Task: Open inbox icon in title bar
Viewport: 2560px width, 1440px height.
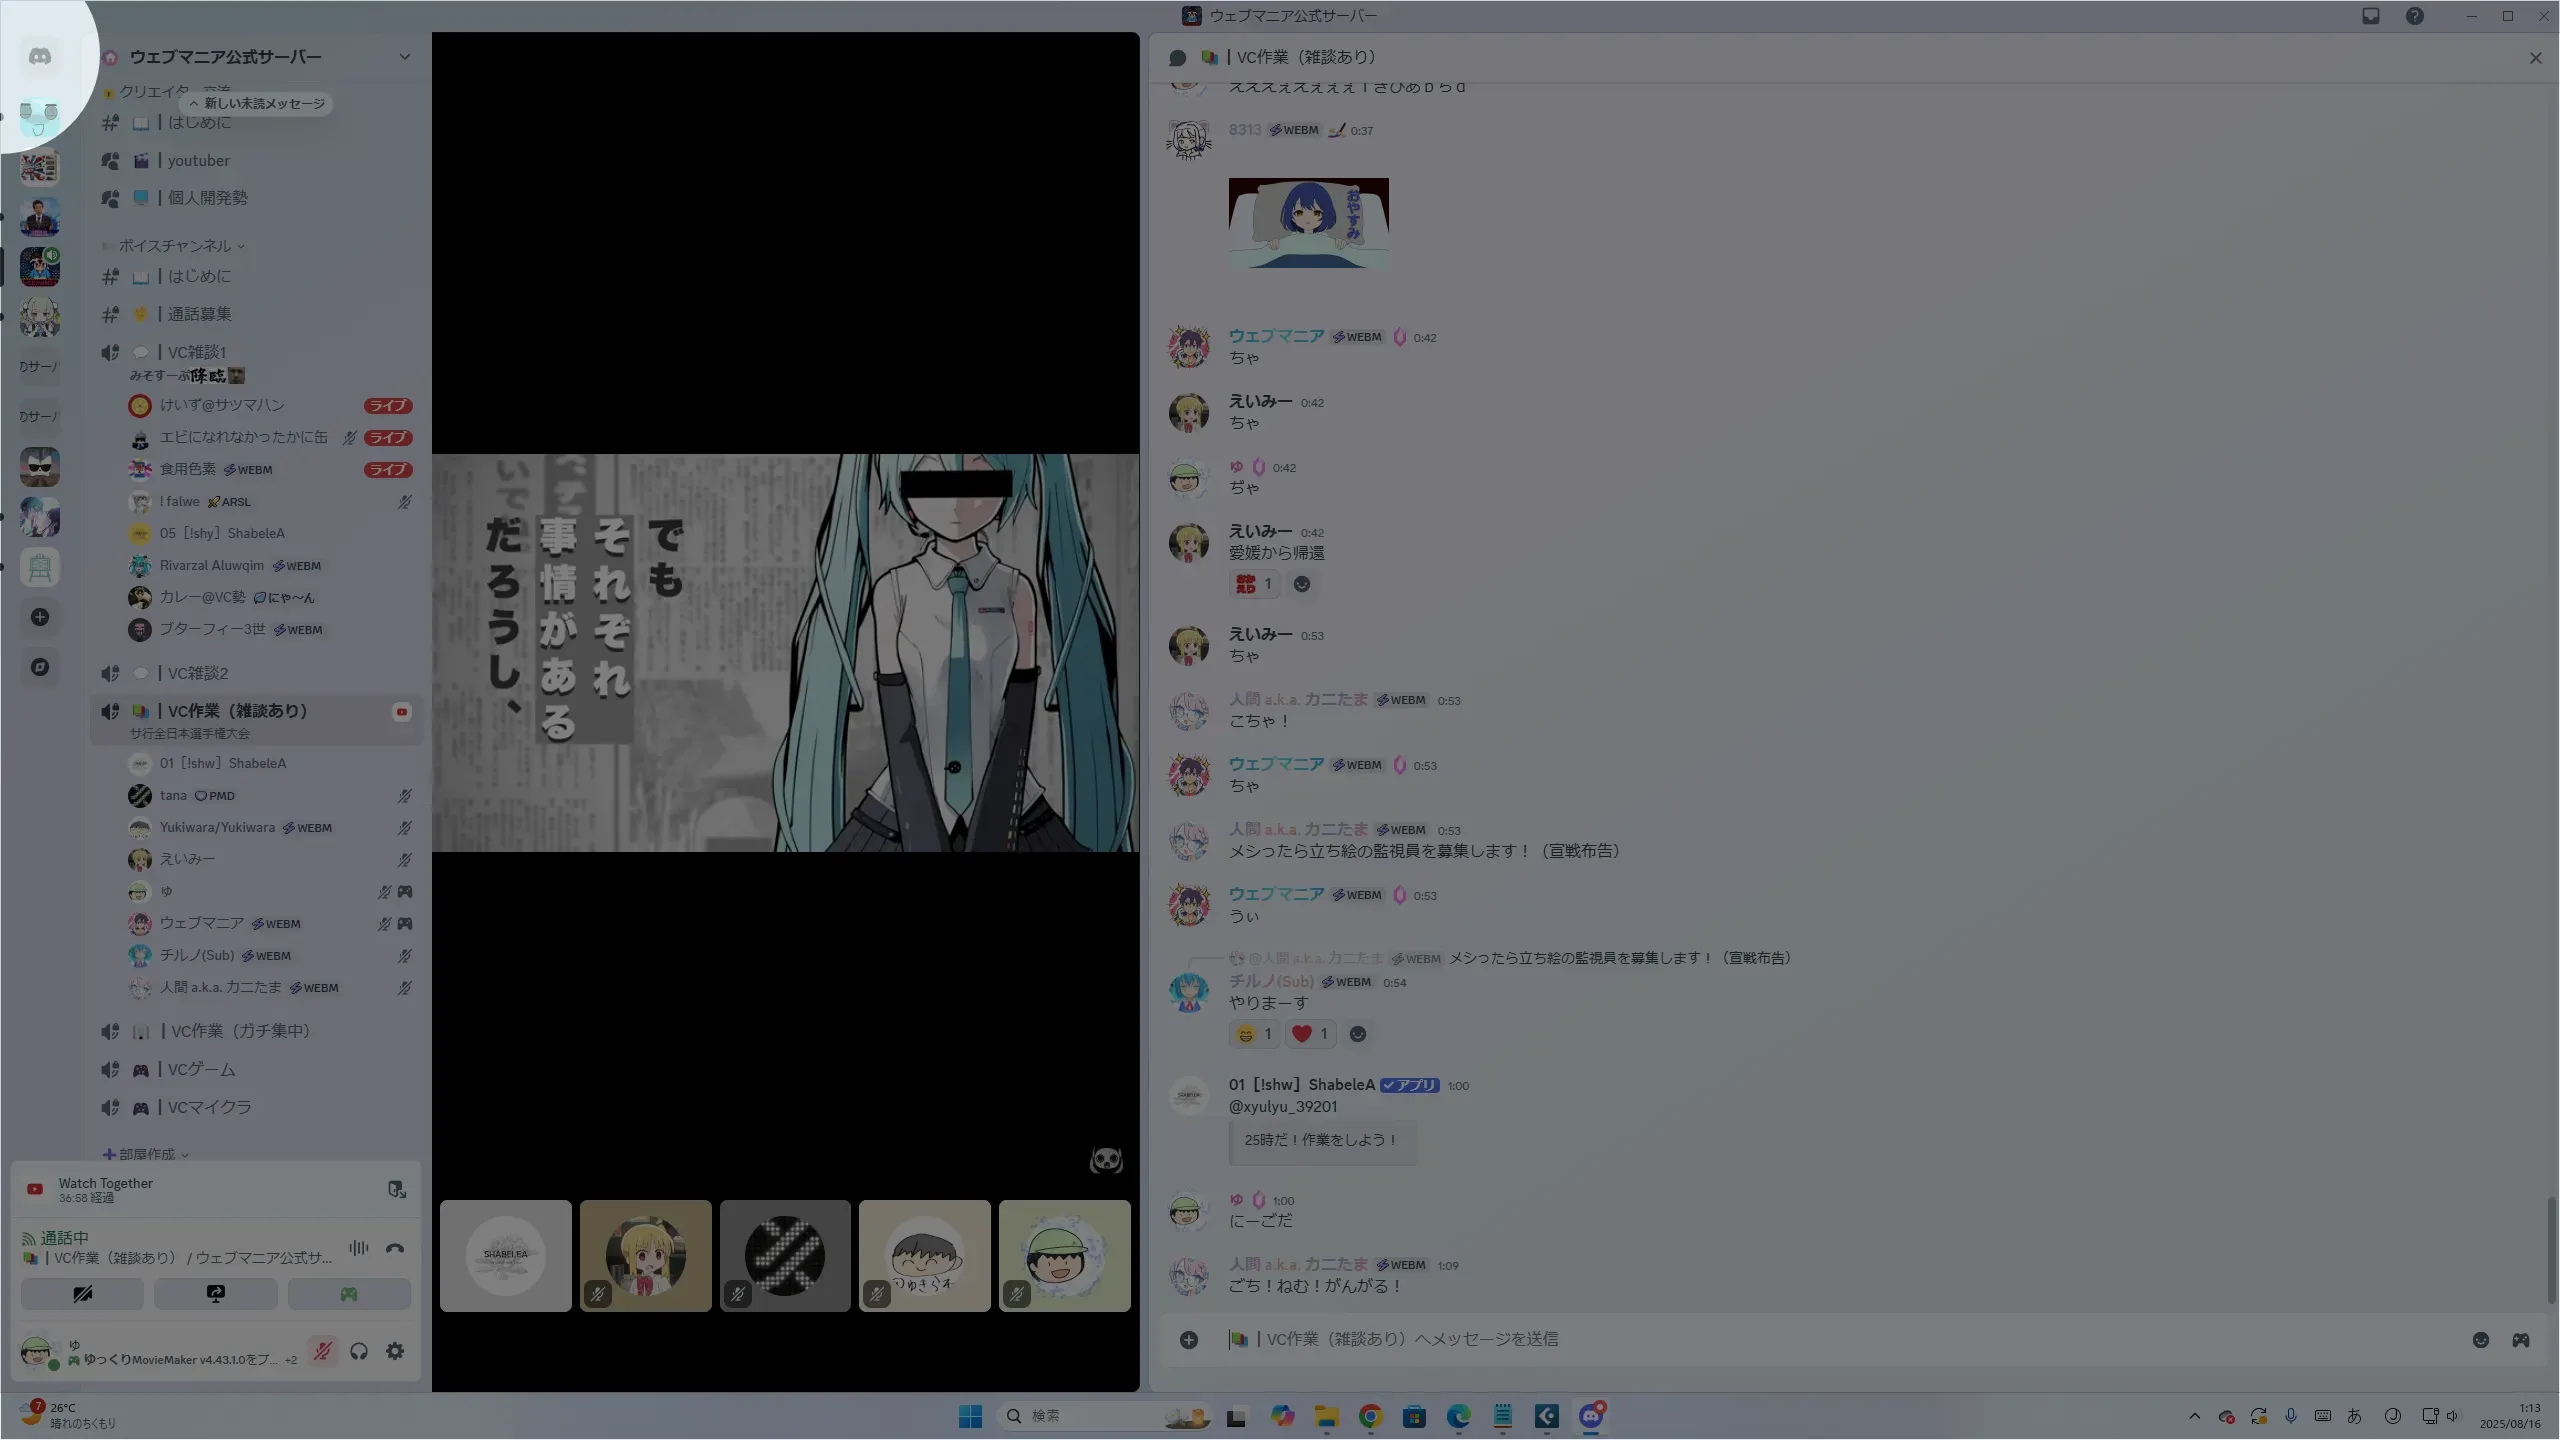Action: pos(2371,16)
